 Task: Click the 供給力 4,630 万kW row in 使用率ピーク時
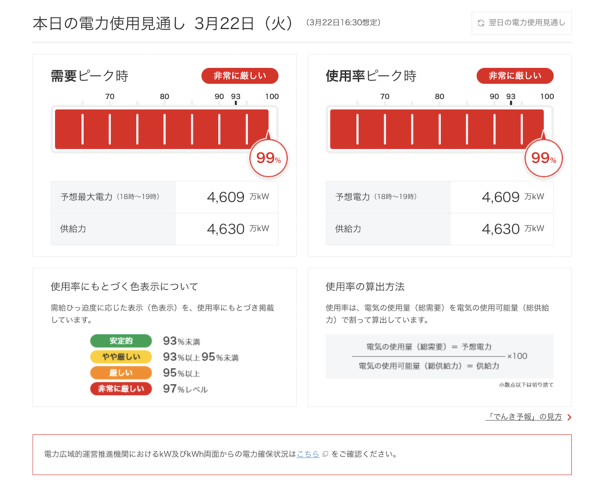pyautogui.click(x=439, y=229)
